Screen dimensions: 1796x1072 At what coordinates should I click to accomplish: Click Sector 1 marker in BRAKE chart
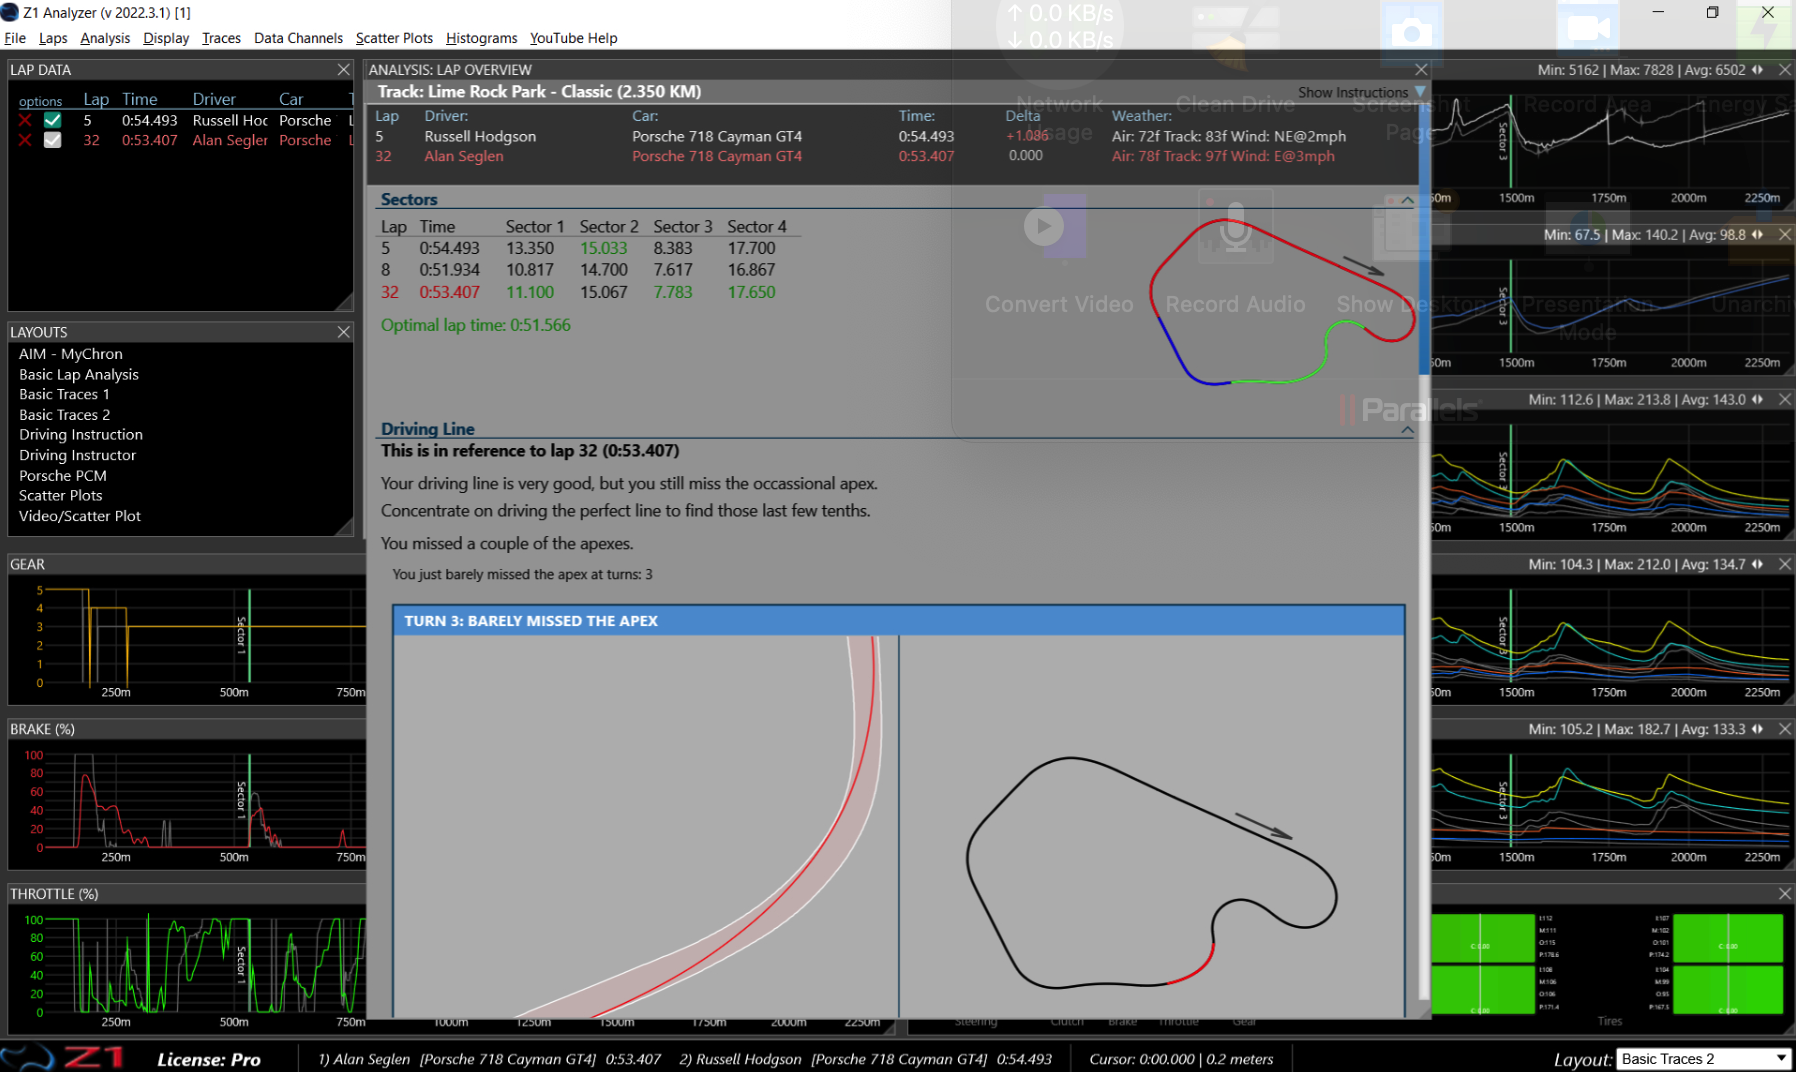249,801
